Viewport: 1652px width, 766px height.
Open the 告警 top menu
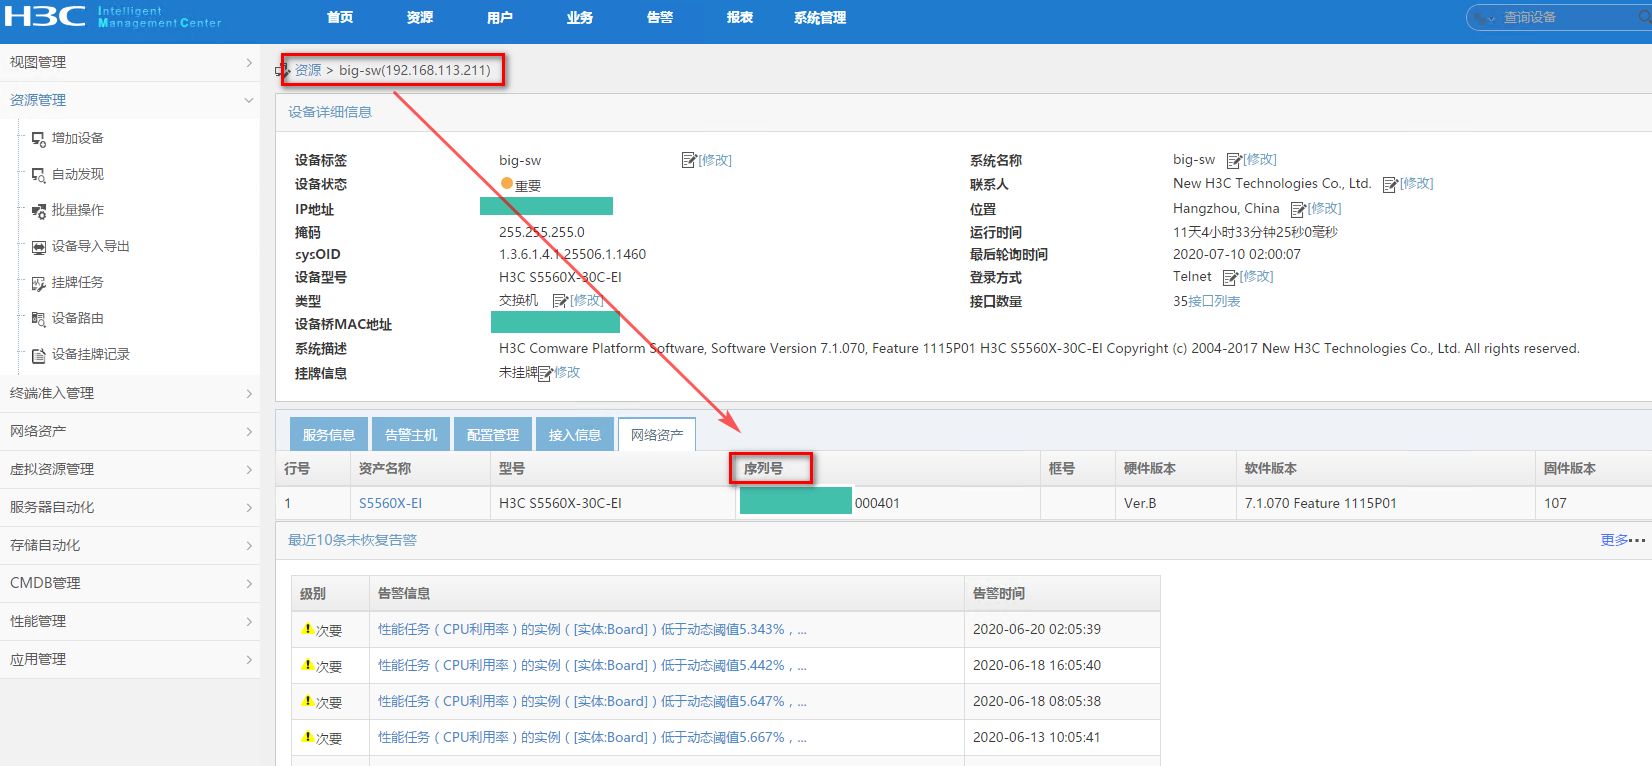click(660, 18)
